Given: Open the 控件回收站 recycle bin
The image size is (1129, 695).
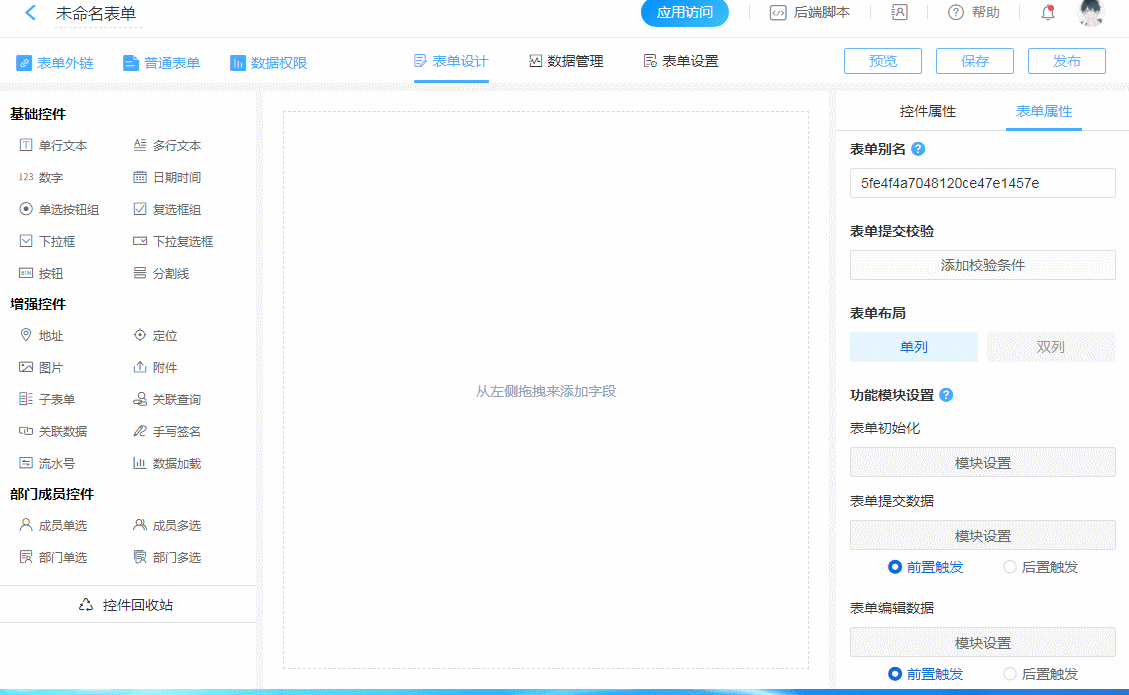Looking at the screenshot, I should 127,605.
